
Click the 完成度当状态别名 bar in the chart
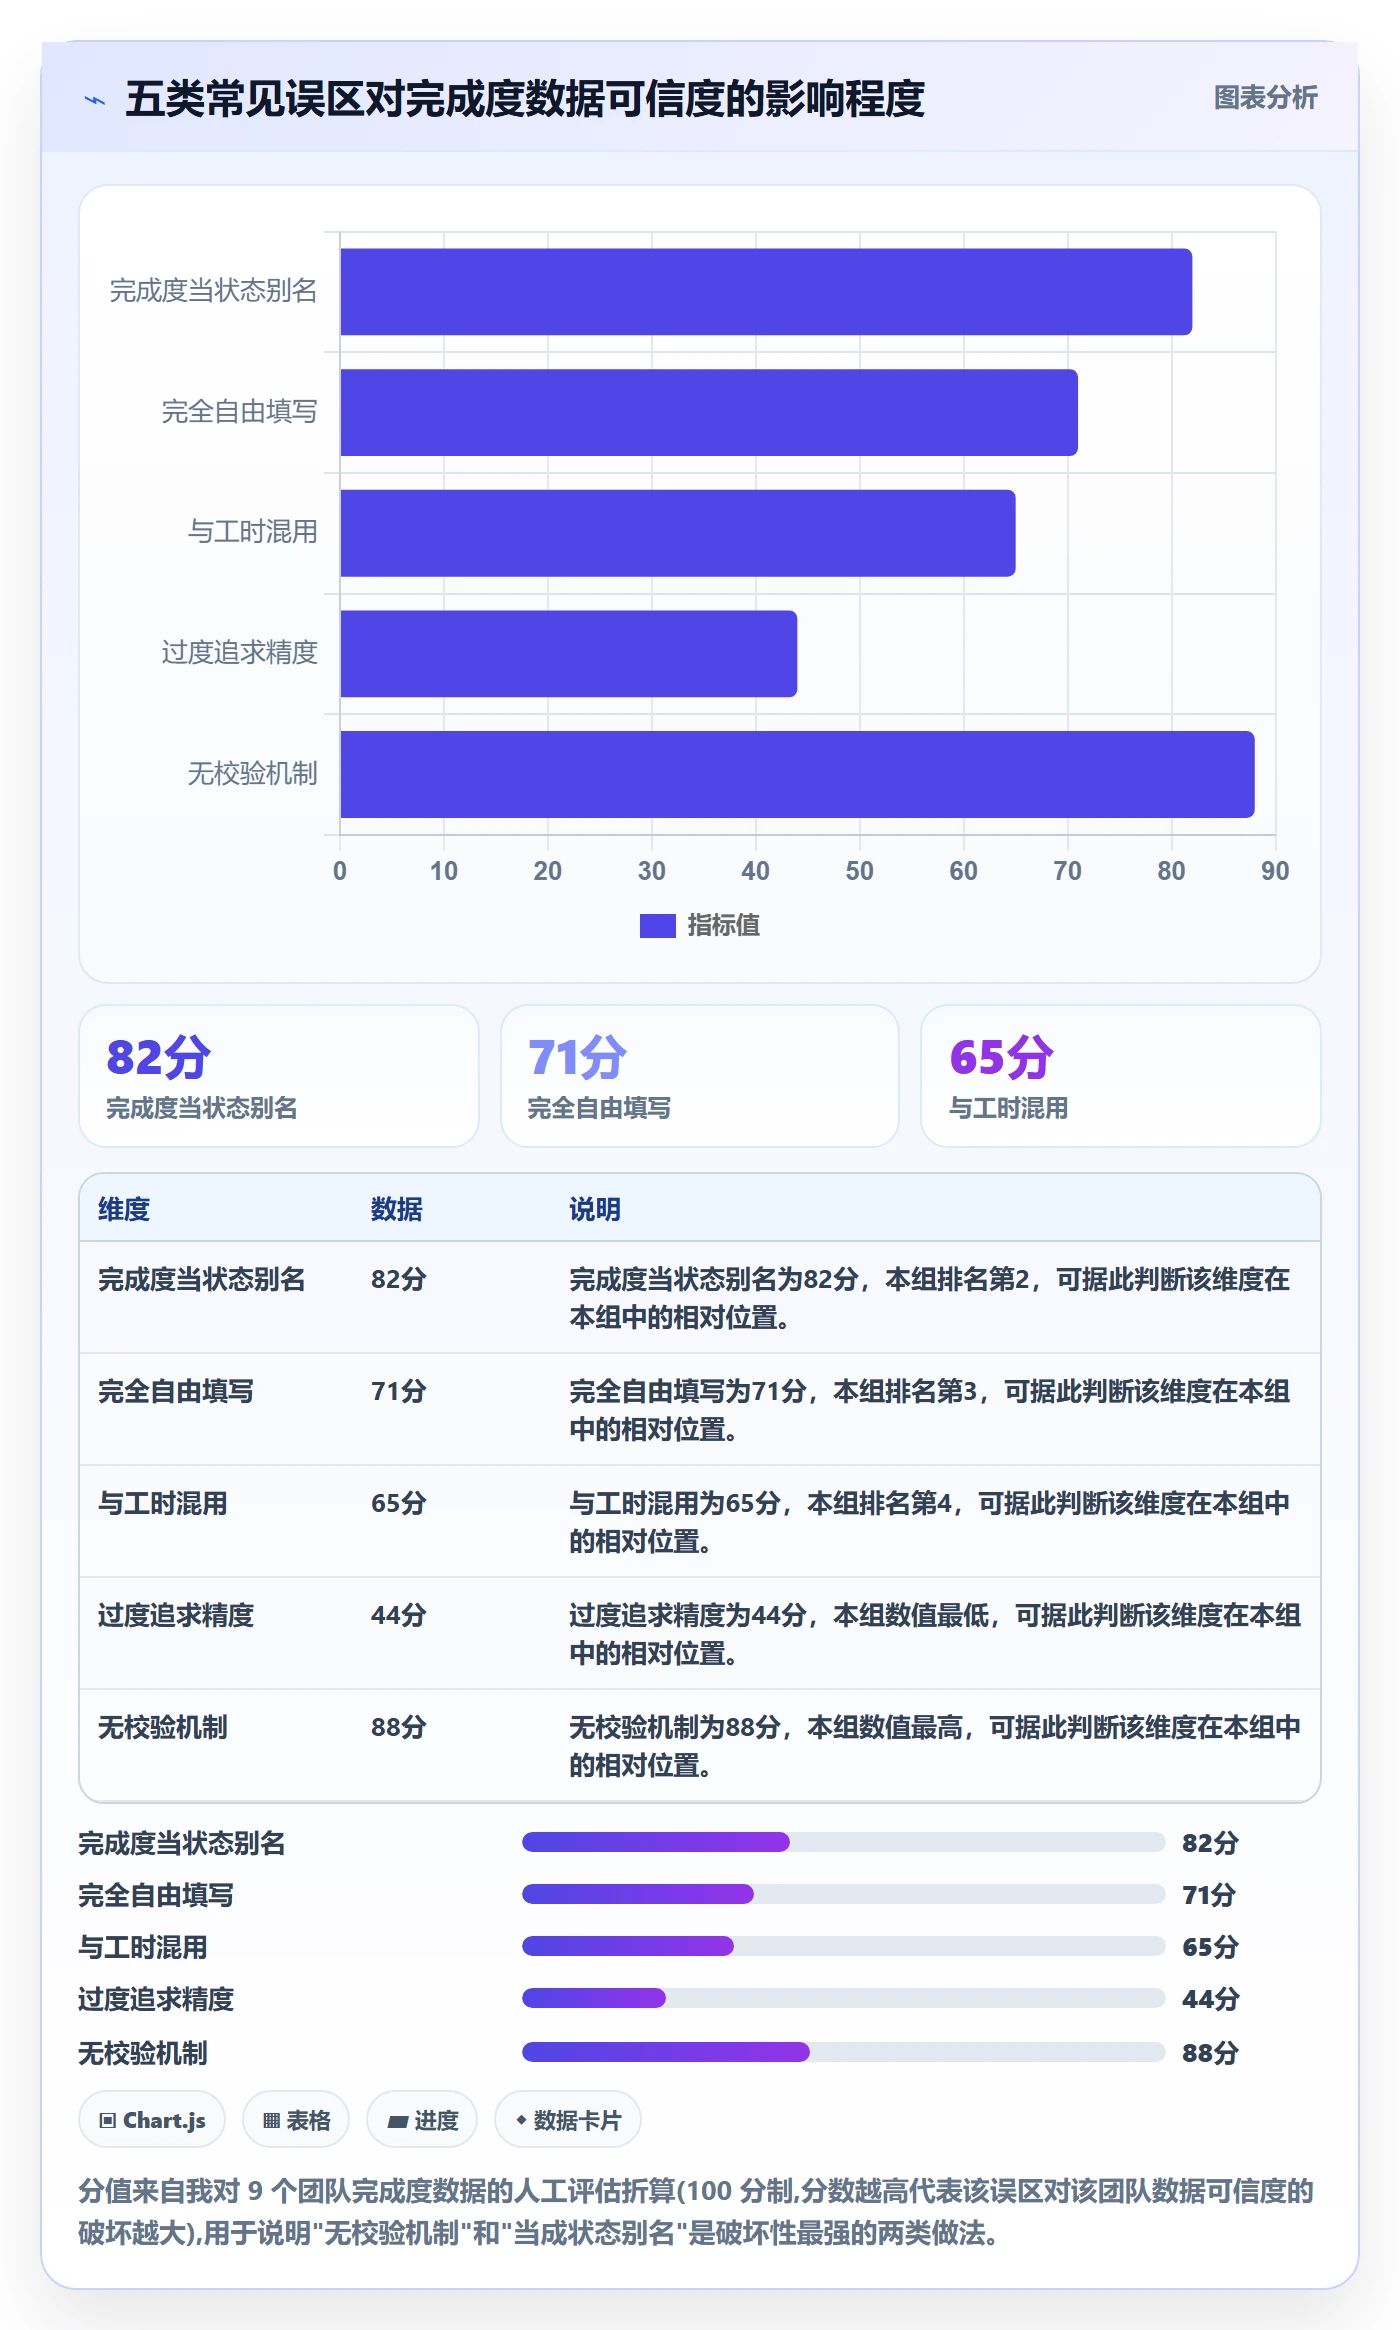click(x=766, y=292)
